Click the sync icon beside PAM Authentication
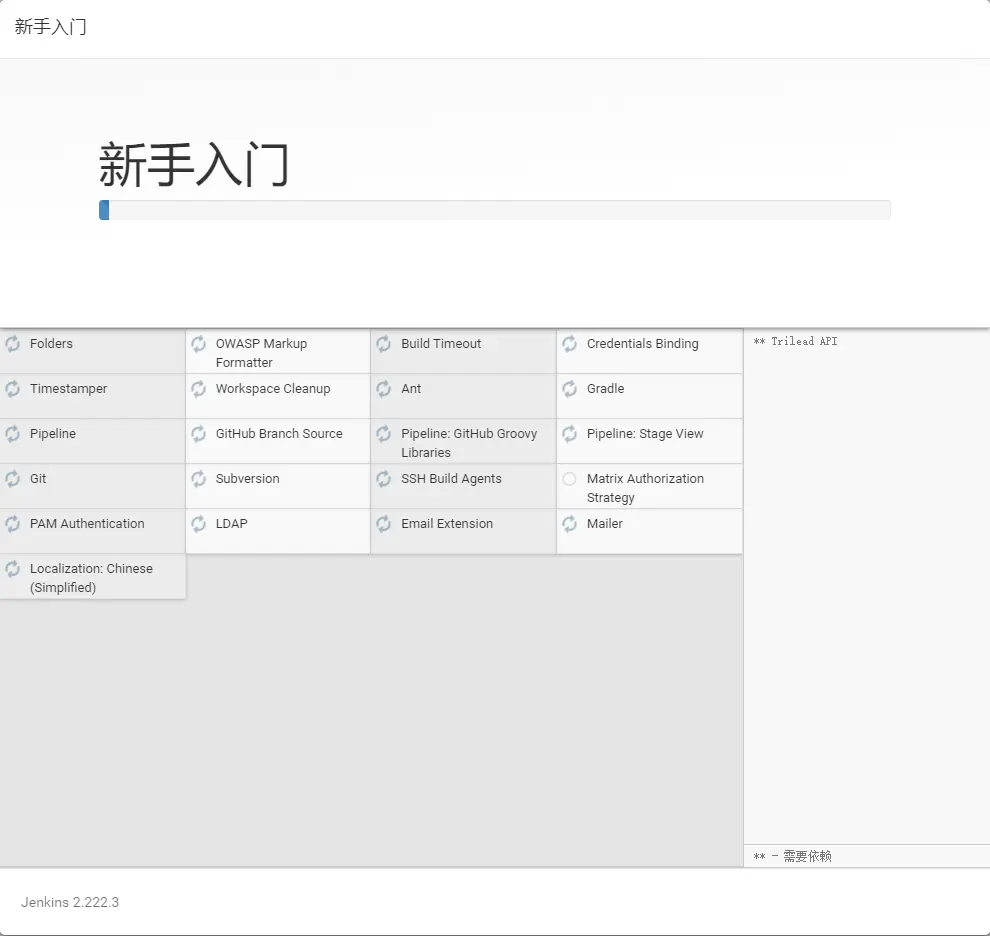This screenshot has width=990, height=936. [x=13, y=524]
